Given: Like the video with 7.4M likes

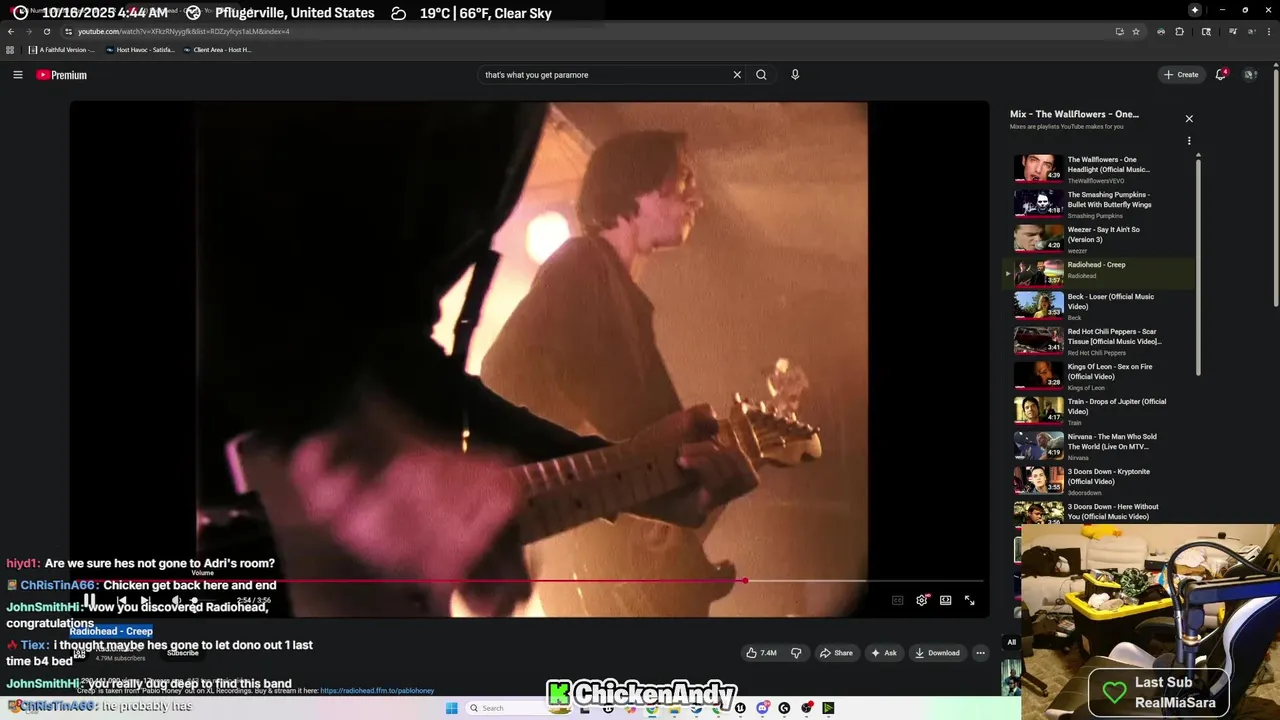Looking at the screenshot, I should (761, 653).
